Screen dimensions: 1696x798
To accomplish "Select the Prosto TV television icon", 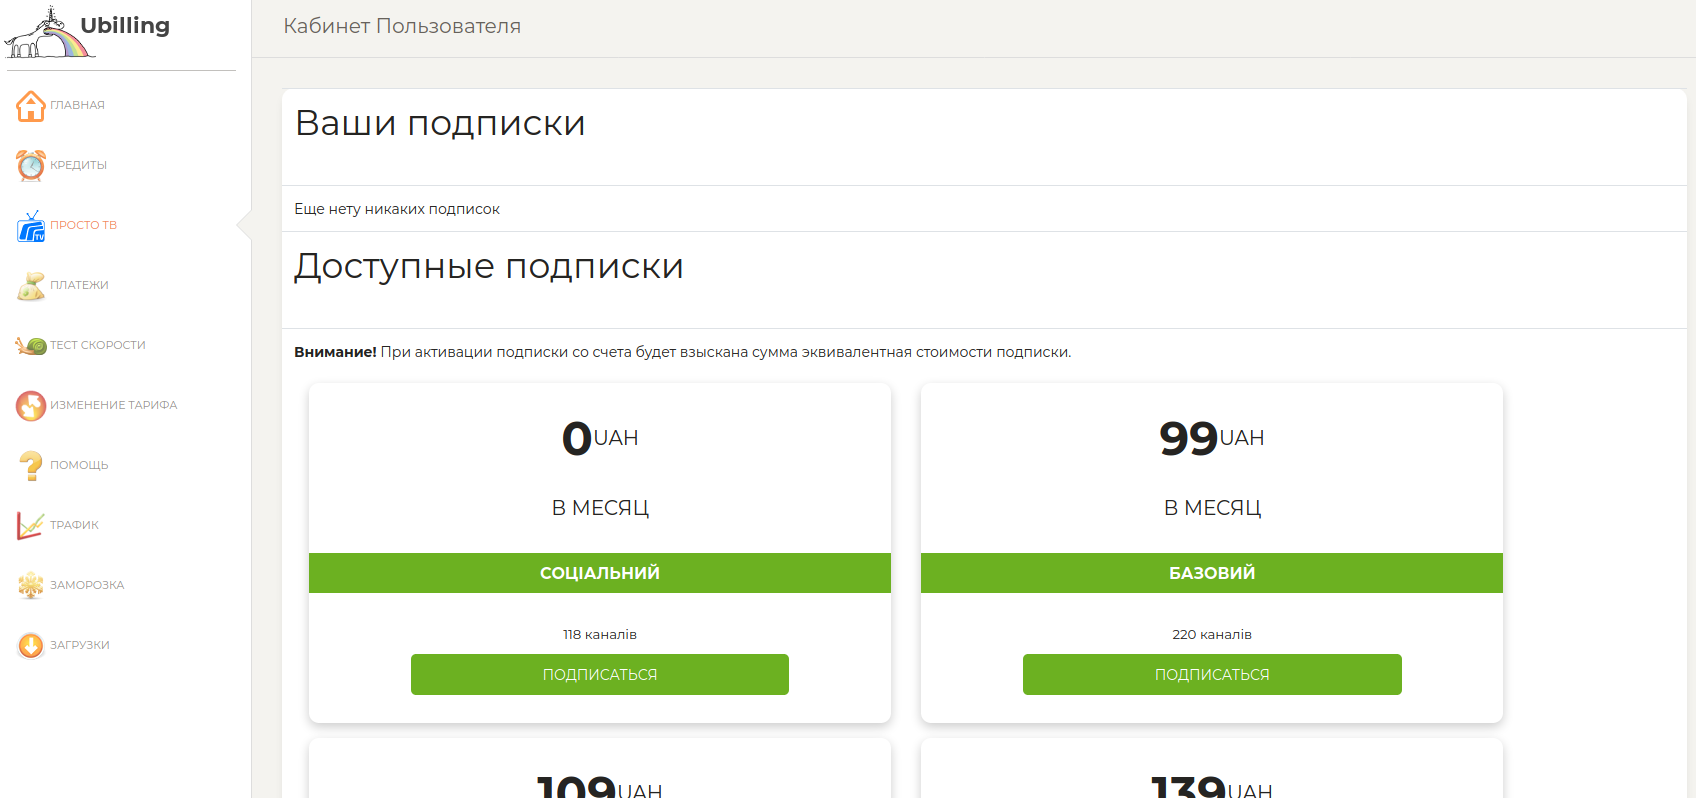I will tap(31, 226).
